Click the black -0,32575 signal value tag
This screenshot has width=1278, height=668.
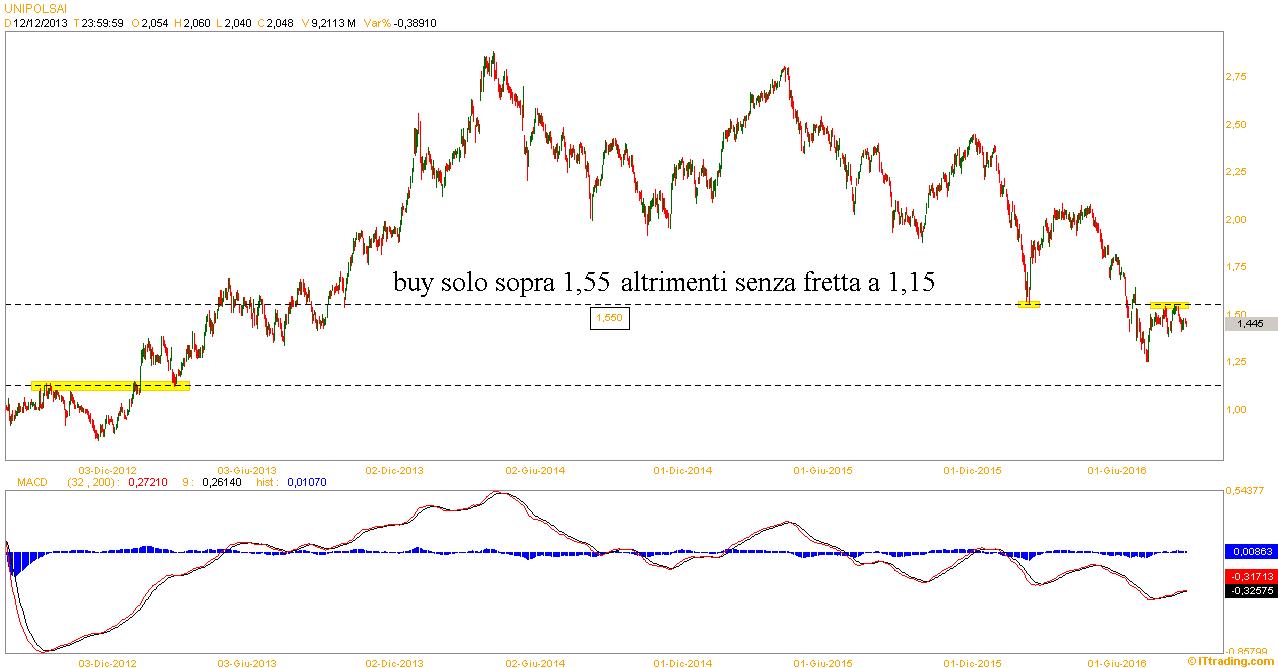click(x=1249, y=591)
